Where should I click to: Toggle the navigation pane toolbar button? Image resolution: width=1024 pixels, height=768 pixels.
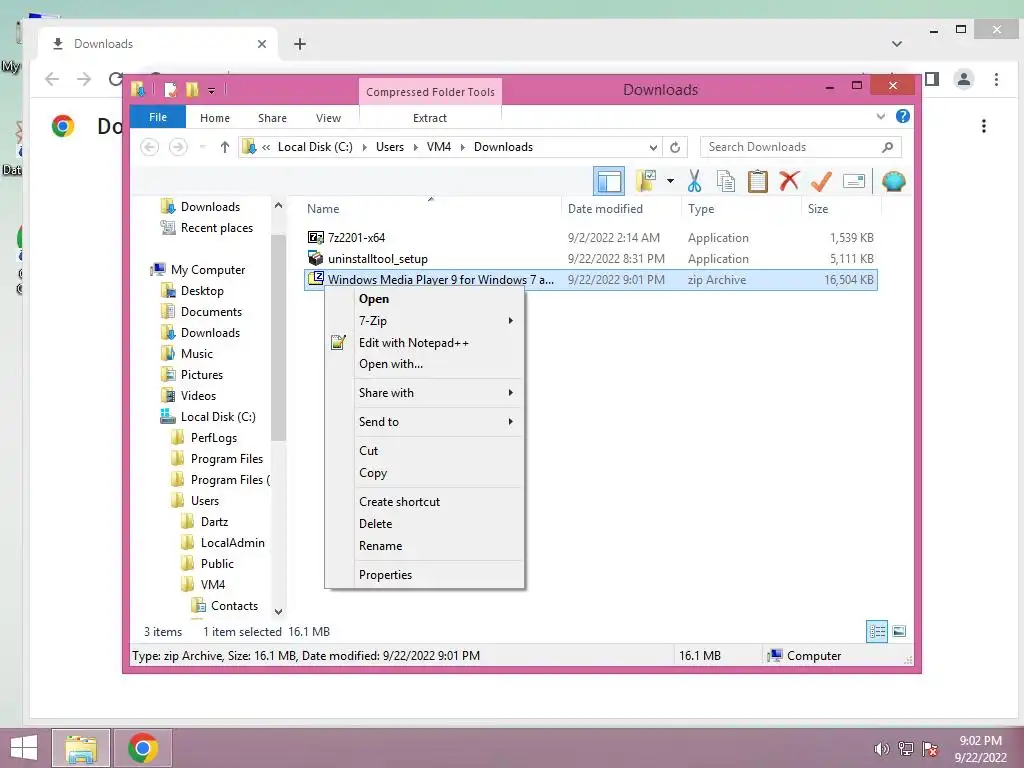(x=609, y=182)
